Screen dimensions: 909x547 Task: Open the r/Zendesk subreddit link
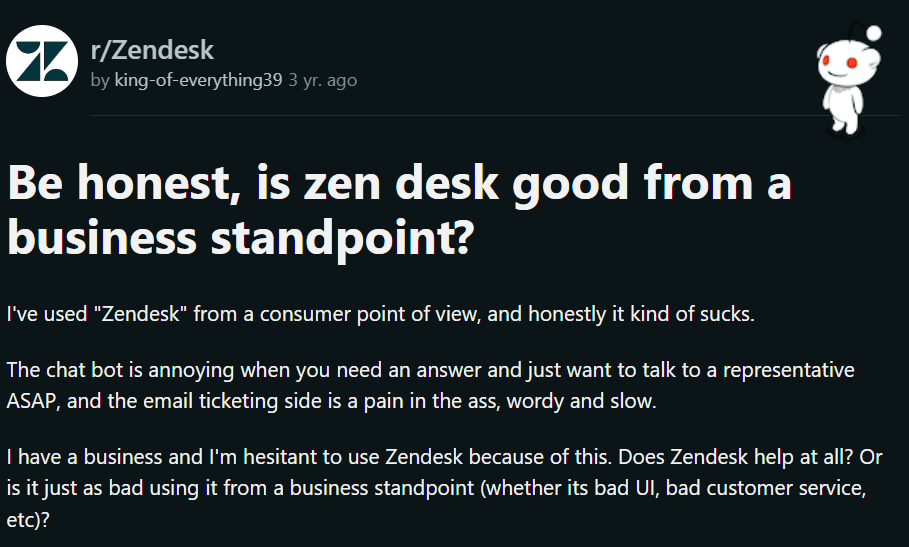pyautogui.click(x=152, y=49)
